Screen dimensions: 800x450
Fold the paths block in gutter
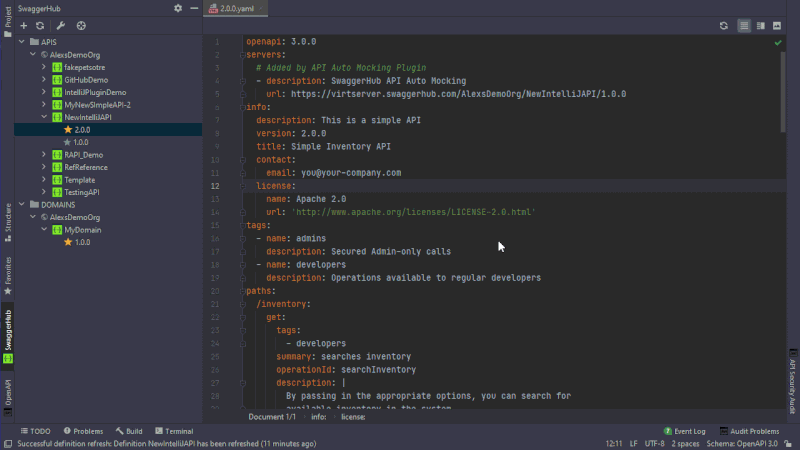[x=242, y=291]
